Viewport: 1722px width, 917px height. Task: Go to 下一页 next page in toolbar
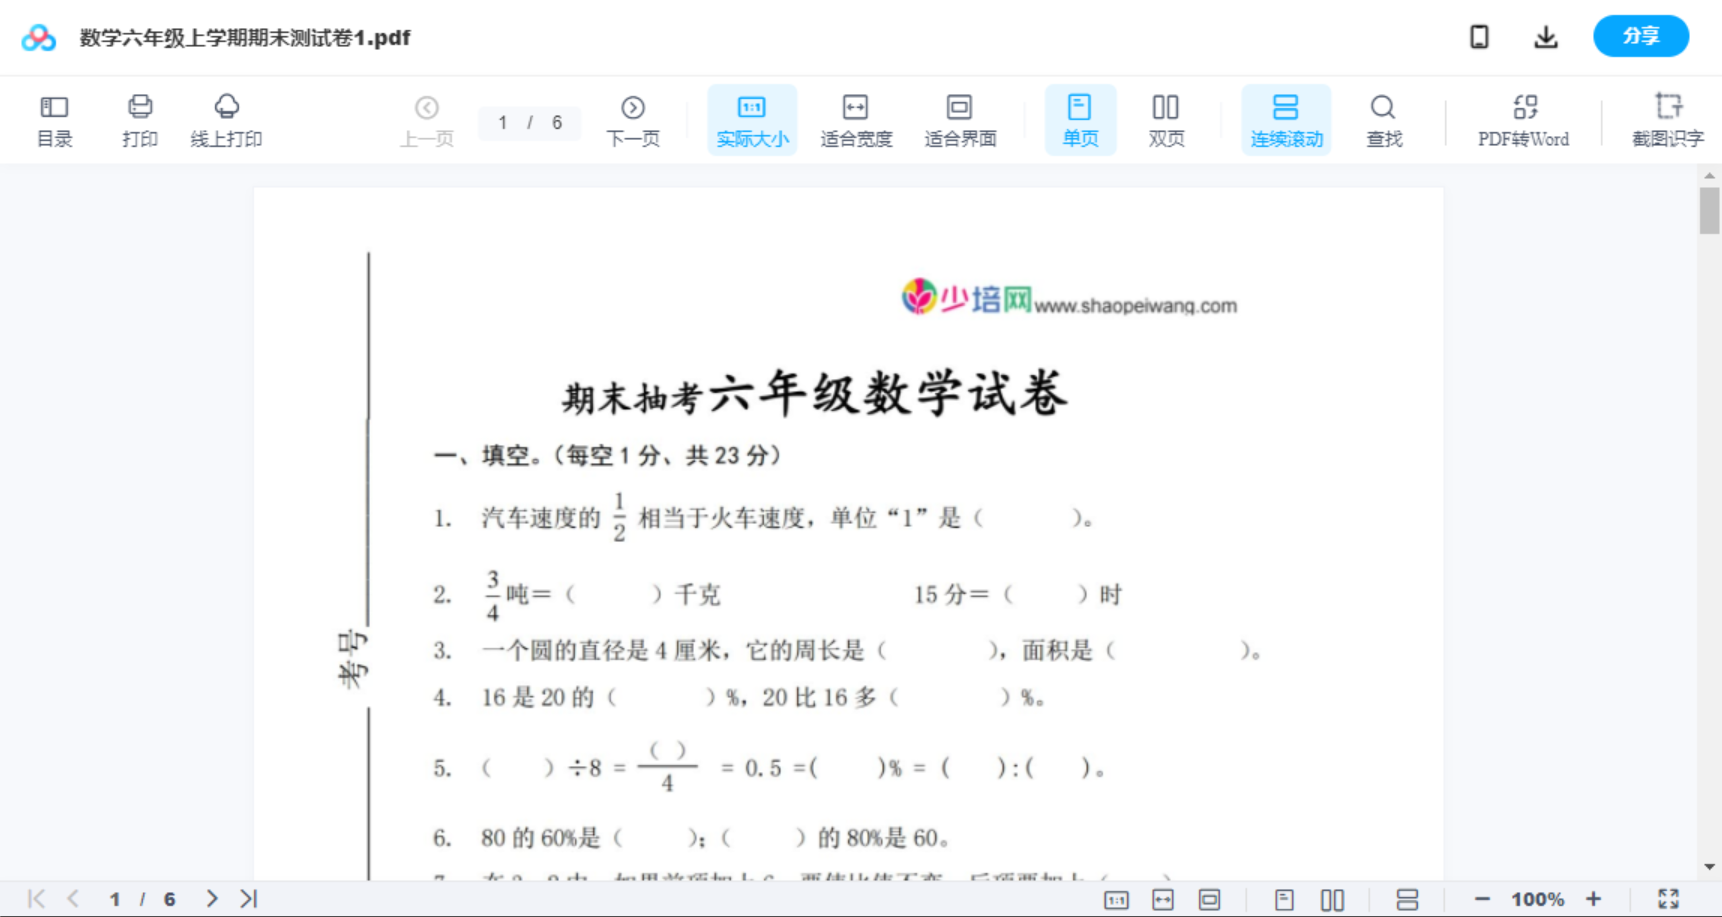coord(633,121)
